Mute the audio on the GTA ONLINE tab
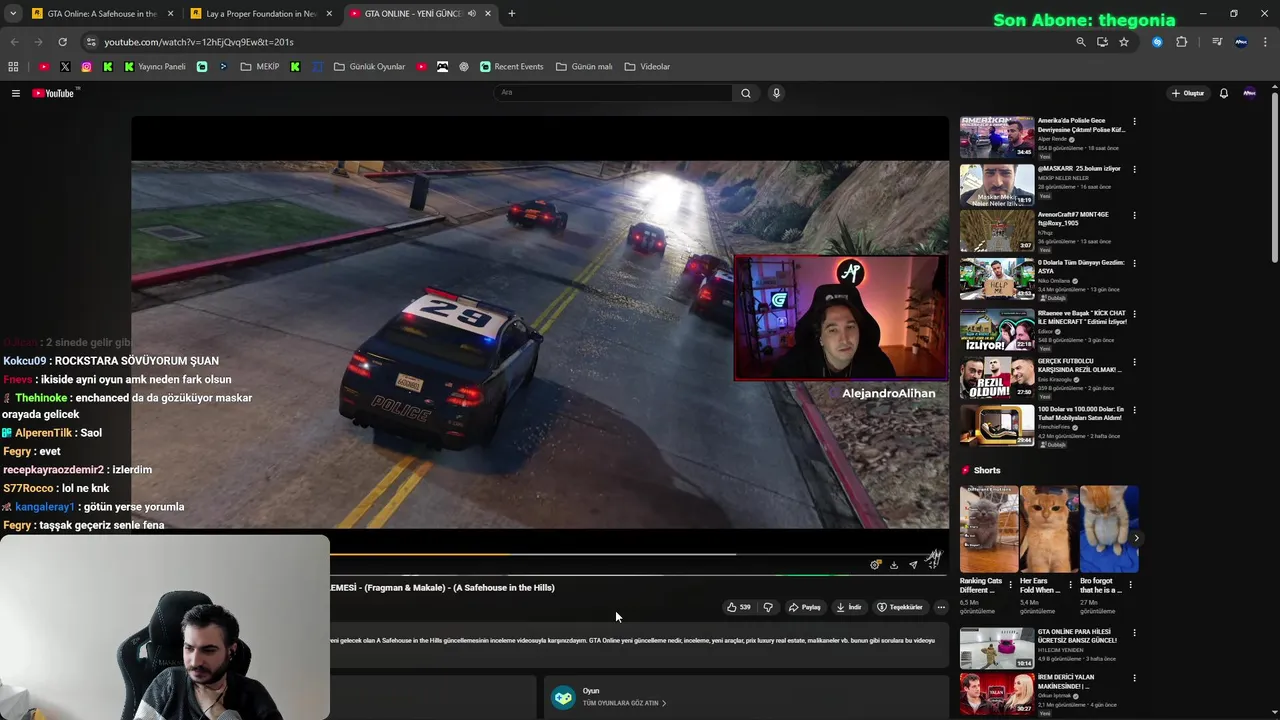 click(471, 14)
